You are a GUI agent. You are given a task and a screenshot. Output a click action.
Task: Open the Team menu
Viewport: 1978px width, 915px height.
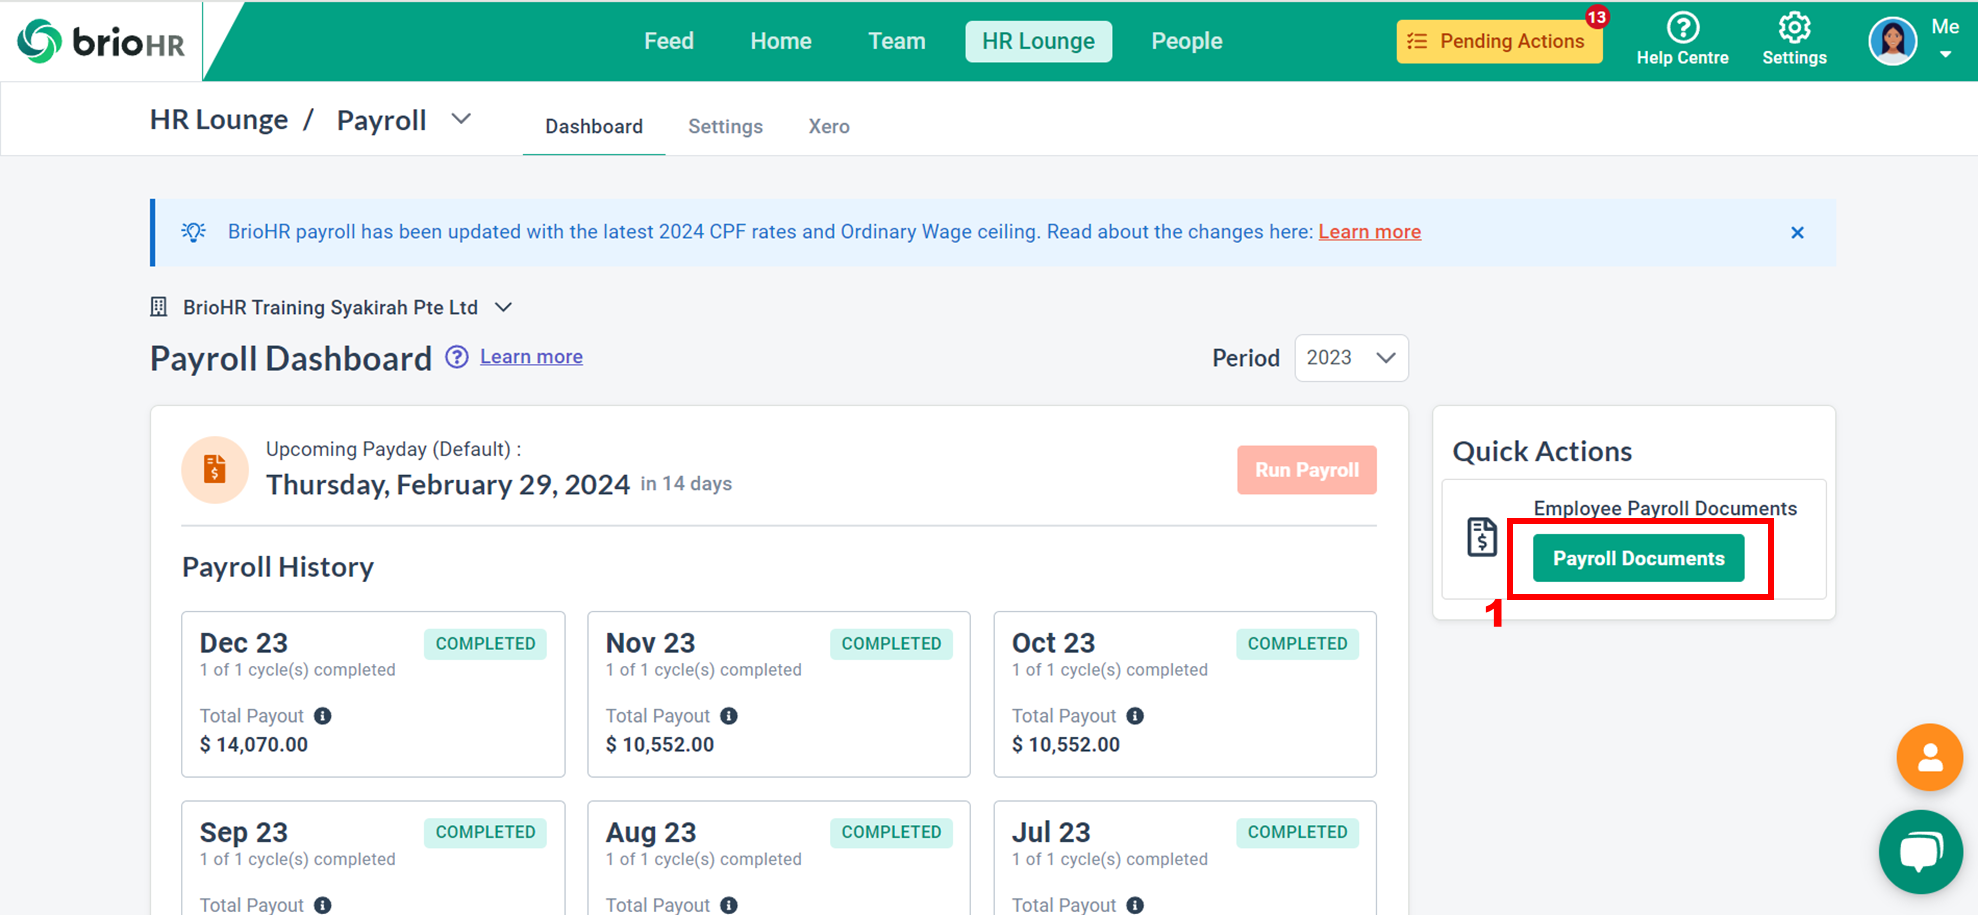click(897, 41)
